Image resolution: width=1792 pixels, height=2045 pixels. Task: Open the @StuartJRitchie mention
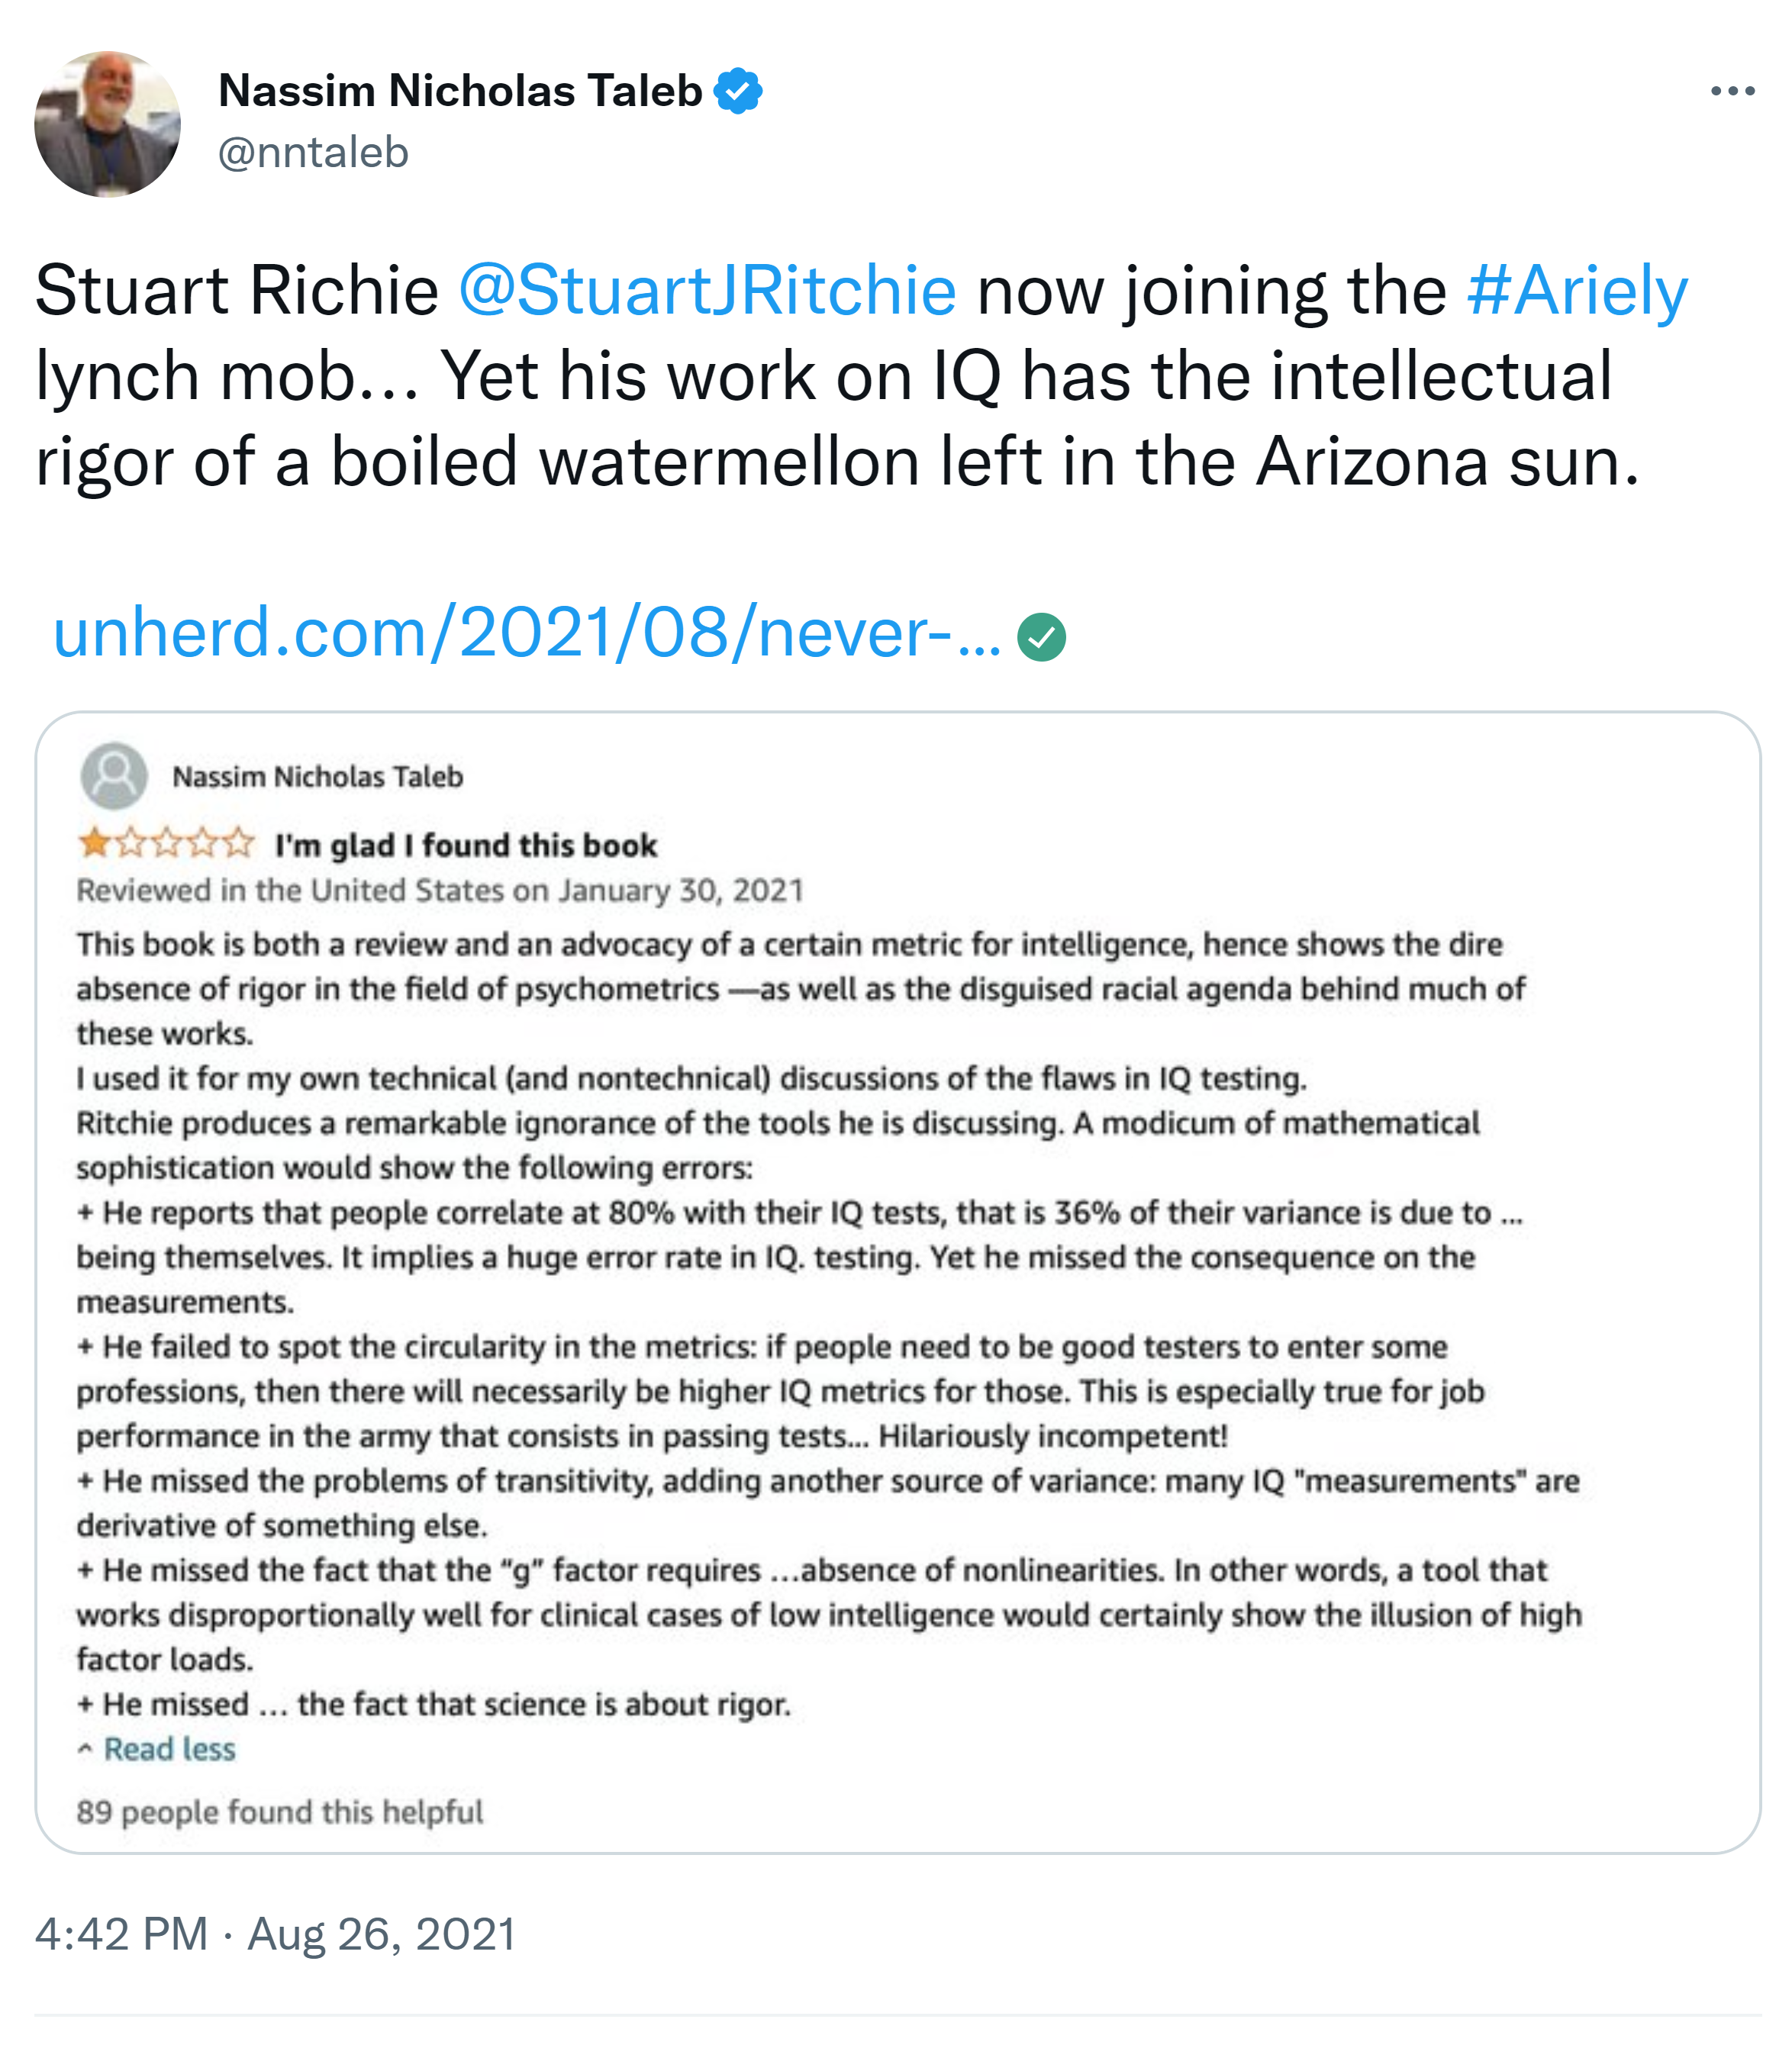point(707,290)
